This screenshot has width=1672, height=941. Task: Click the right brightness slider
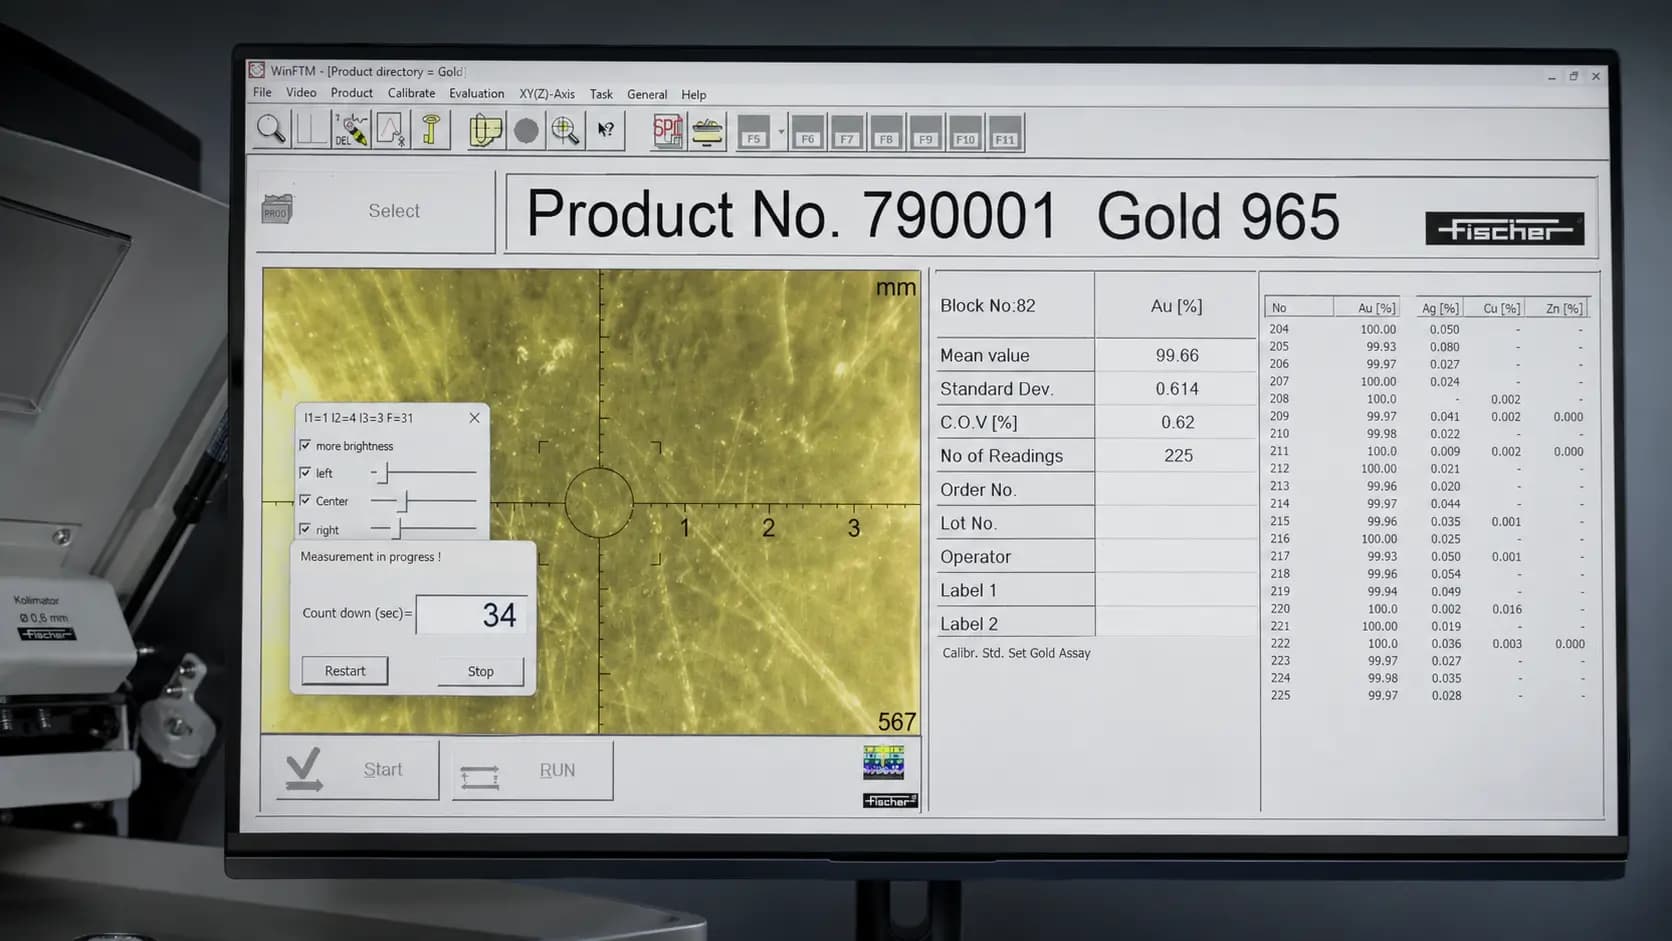click(423, 528)
